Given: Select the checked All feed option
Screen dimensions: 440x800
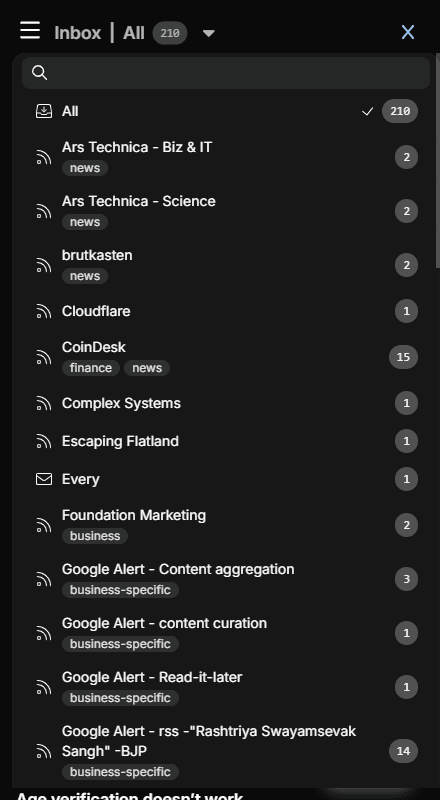Looking at the screenshot, I should (226, 111).
